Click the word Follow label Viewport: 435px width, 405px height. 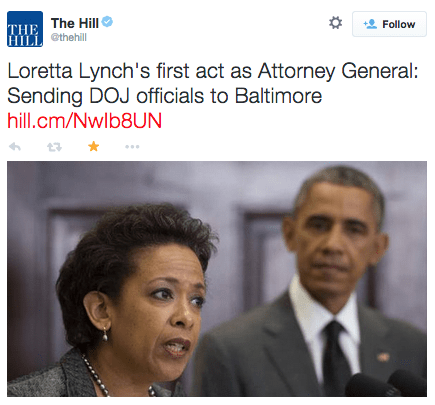point(399,24)
